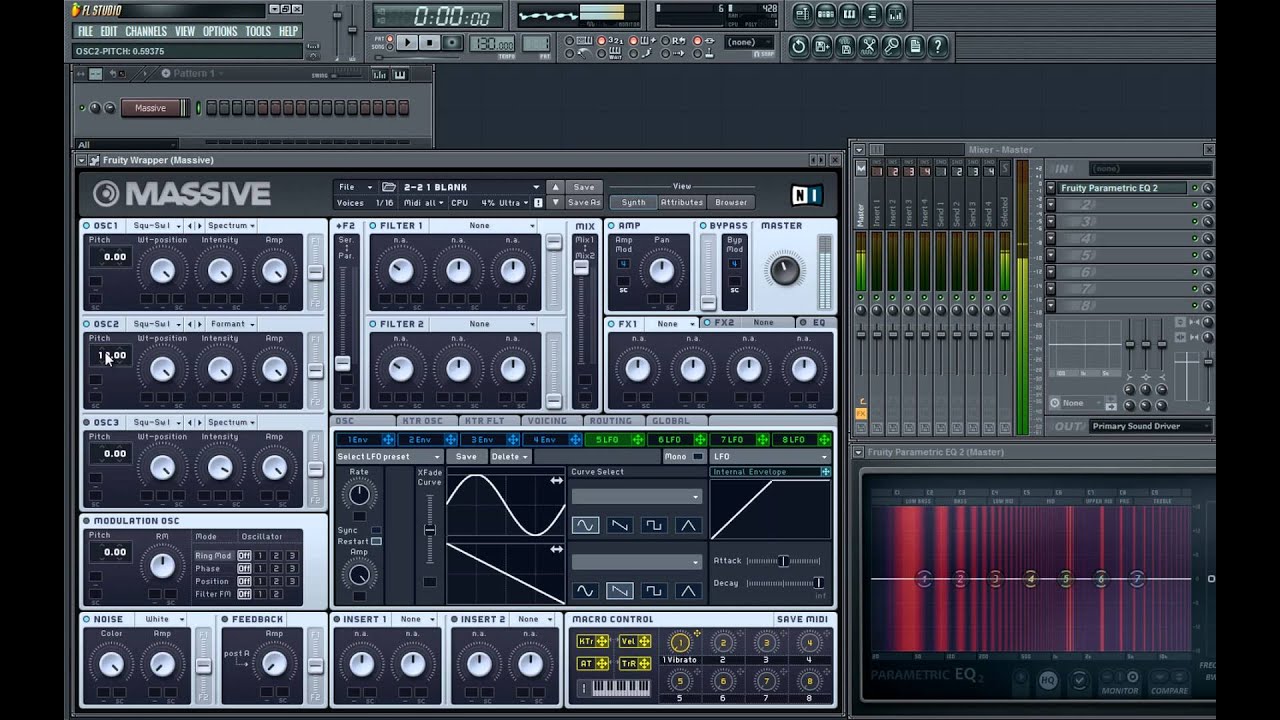Toggle the LFO Restart checkbox
Image resolution: width=1280 pixels, height=720 pixels.
(x=376, y=541)
